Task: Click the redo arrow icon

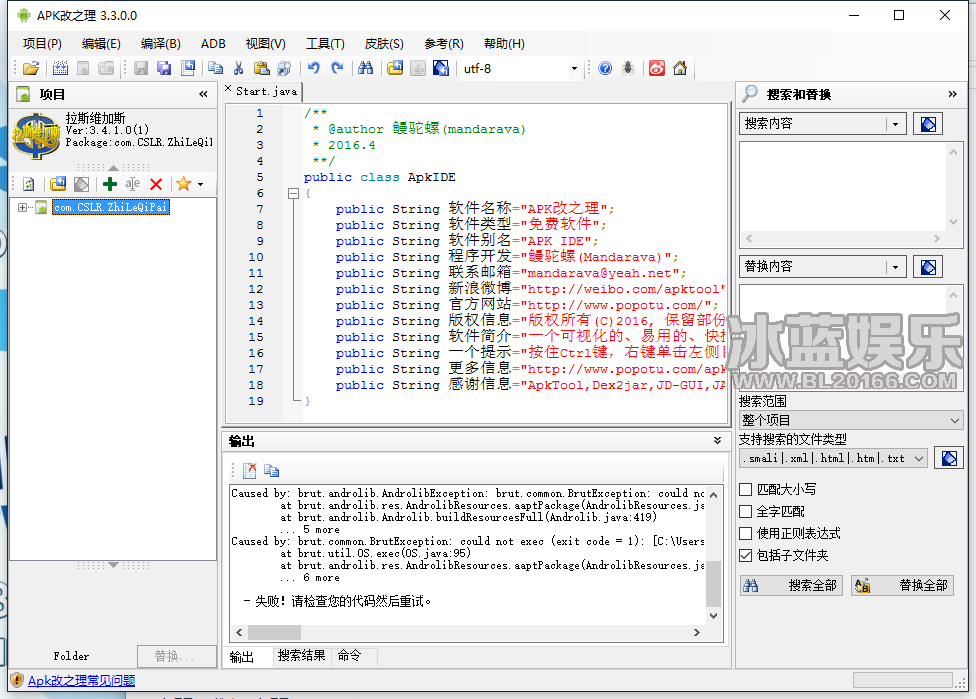Action: click(x=337, y=68)
